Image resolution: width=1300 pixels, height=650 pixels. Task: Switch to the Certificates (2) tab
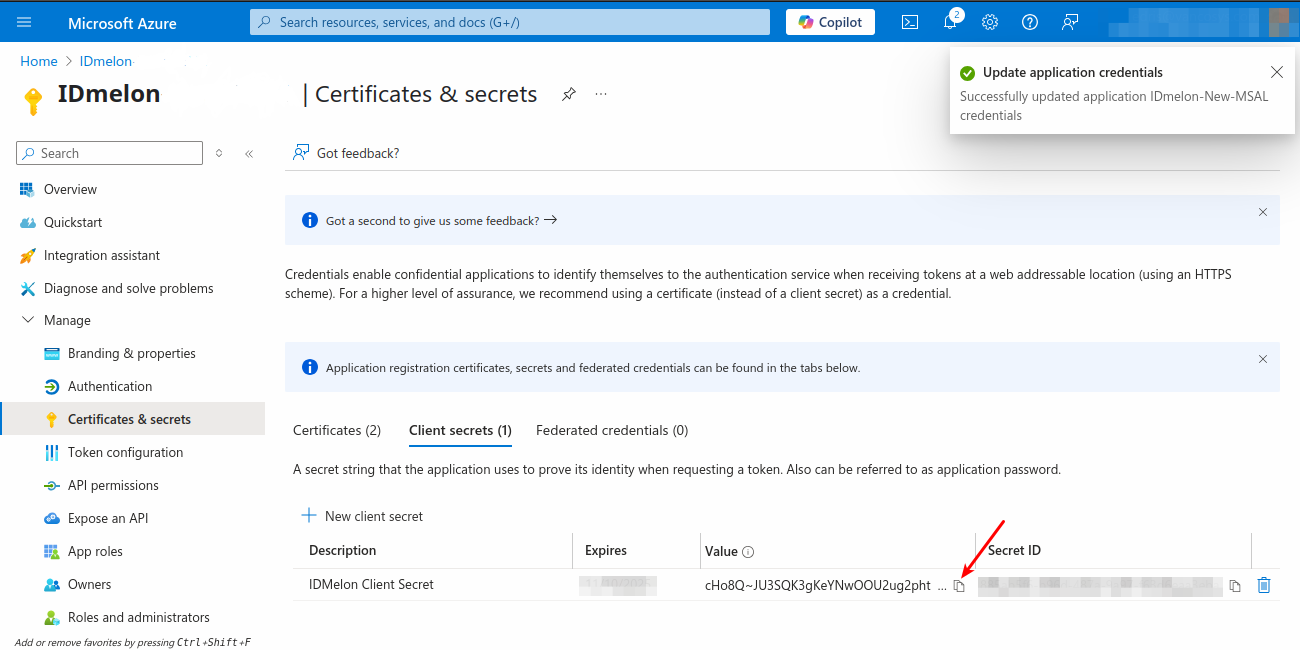coord(337,430)
